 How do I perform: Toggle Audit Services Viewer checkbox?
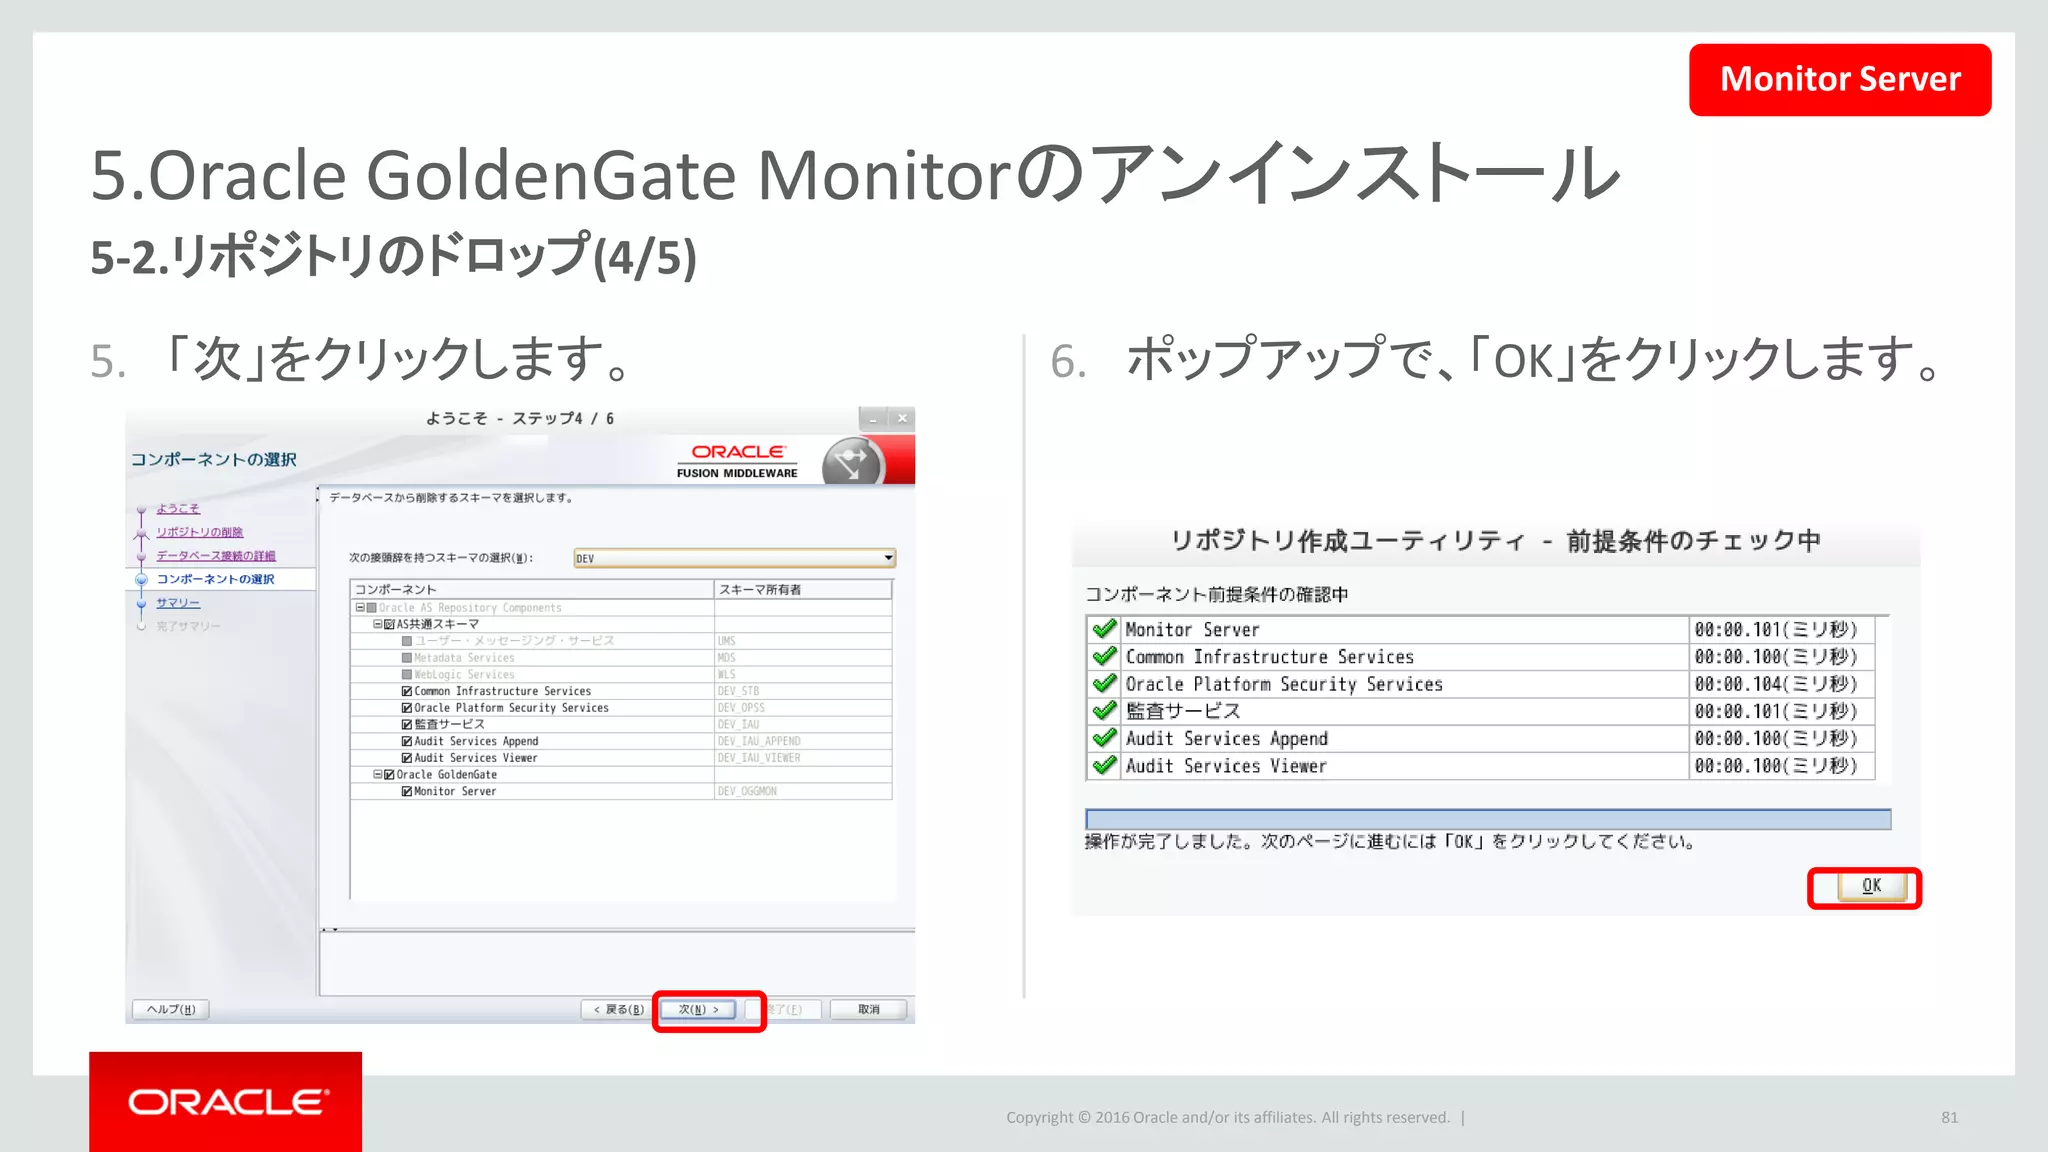coord(407,758)
